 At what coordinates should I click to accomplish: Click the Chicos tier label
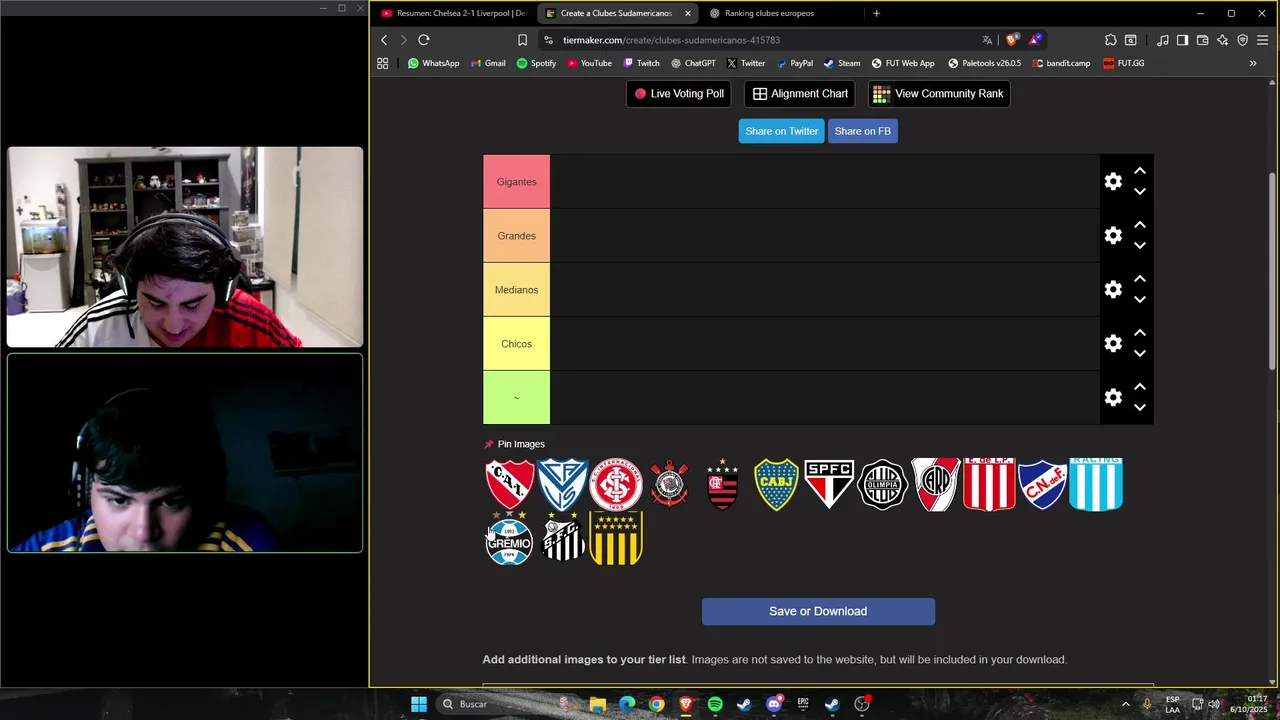point(516,344)
